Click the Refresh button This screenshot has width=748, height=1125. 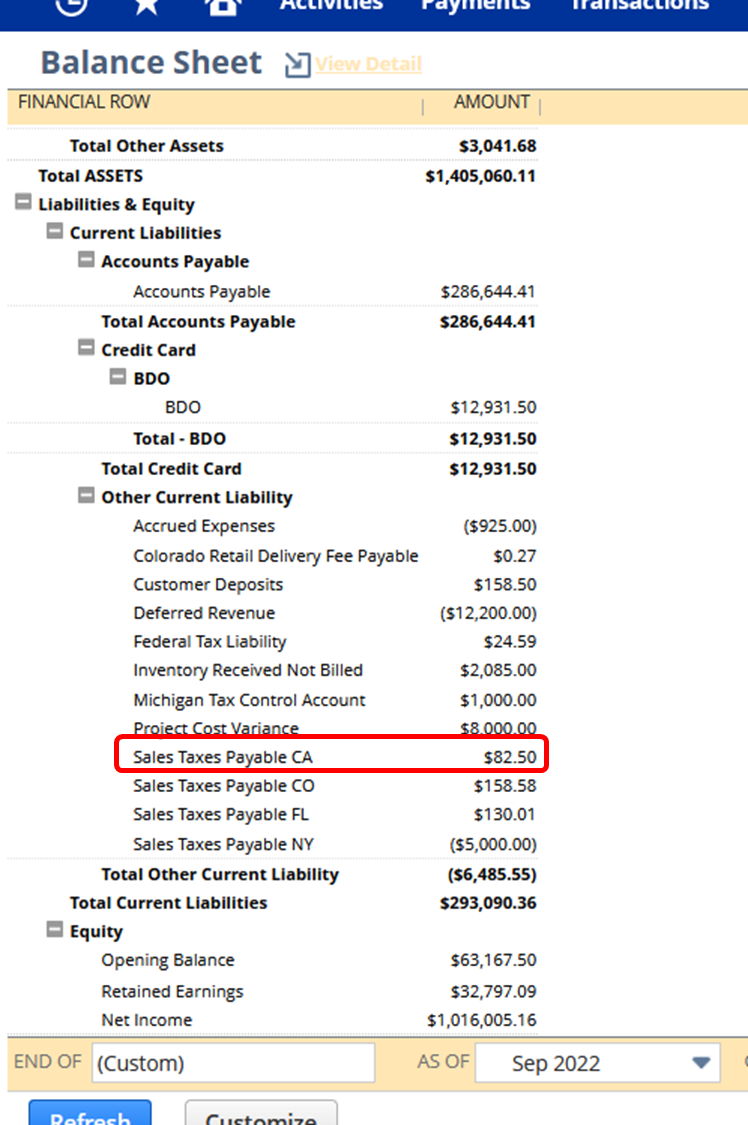pyautogui.click(x=90, y=1113)
